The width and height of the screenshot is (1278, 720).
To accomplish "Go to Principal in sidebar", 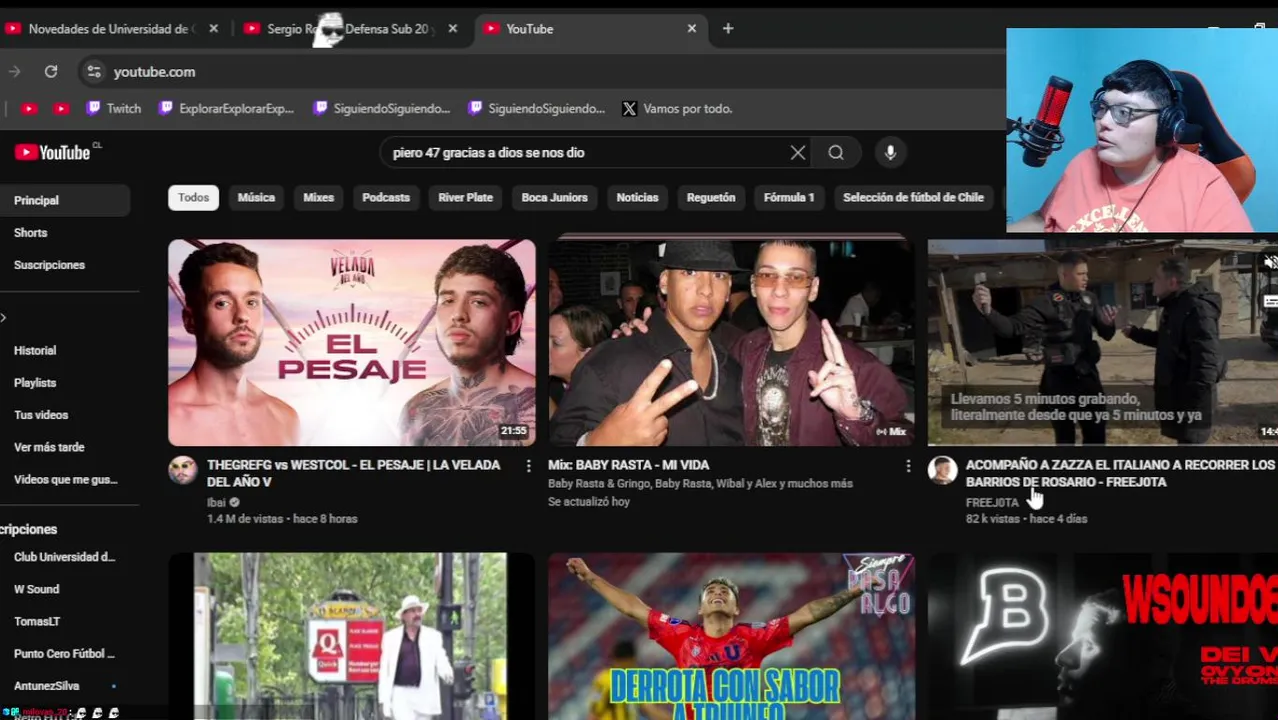I will (x=65, y=201).
